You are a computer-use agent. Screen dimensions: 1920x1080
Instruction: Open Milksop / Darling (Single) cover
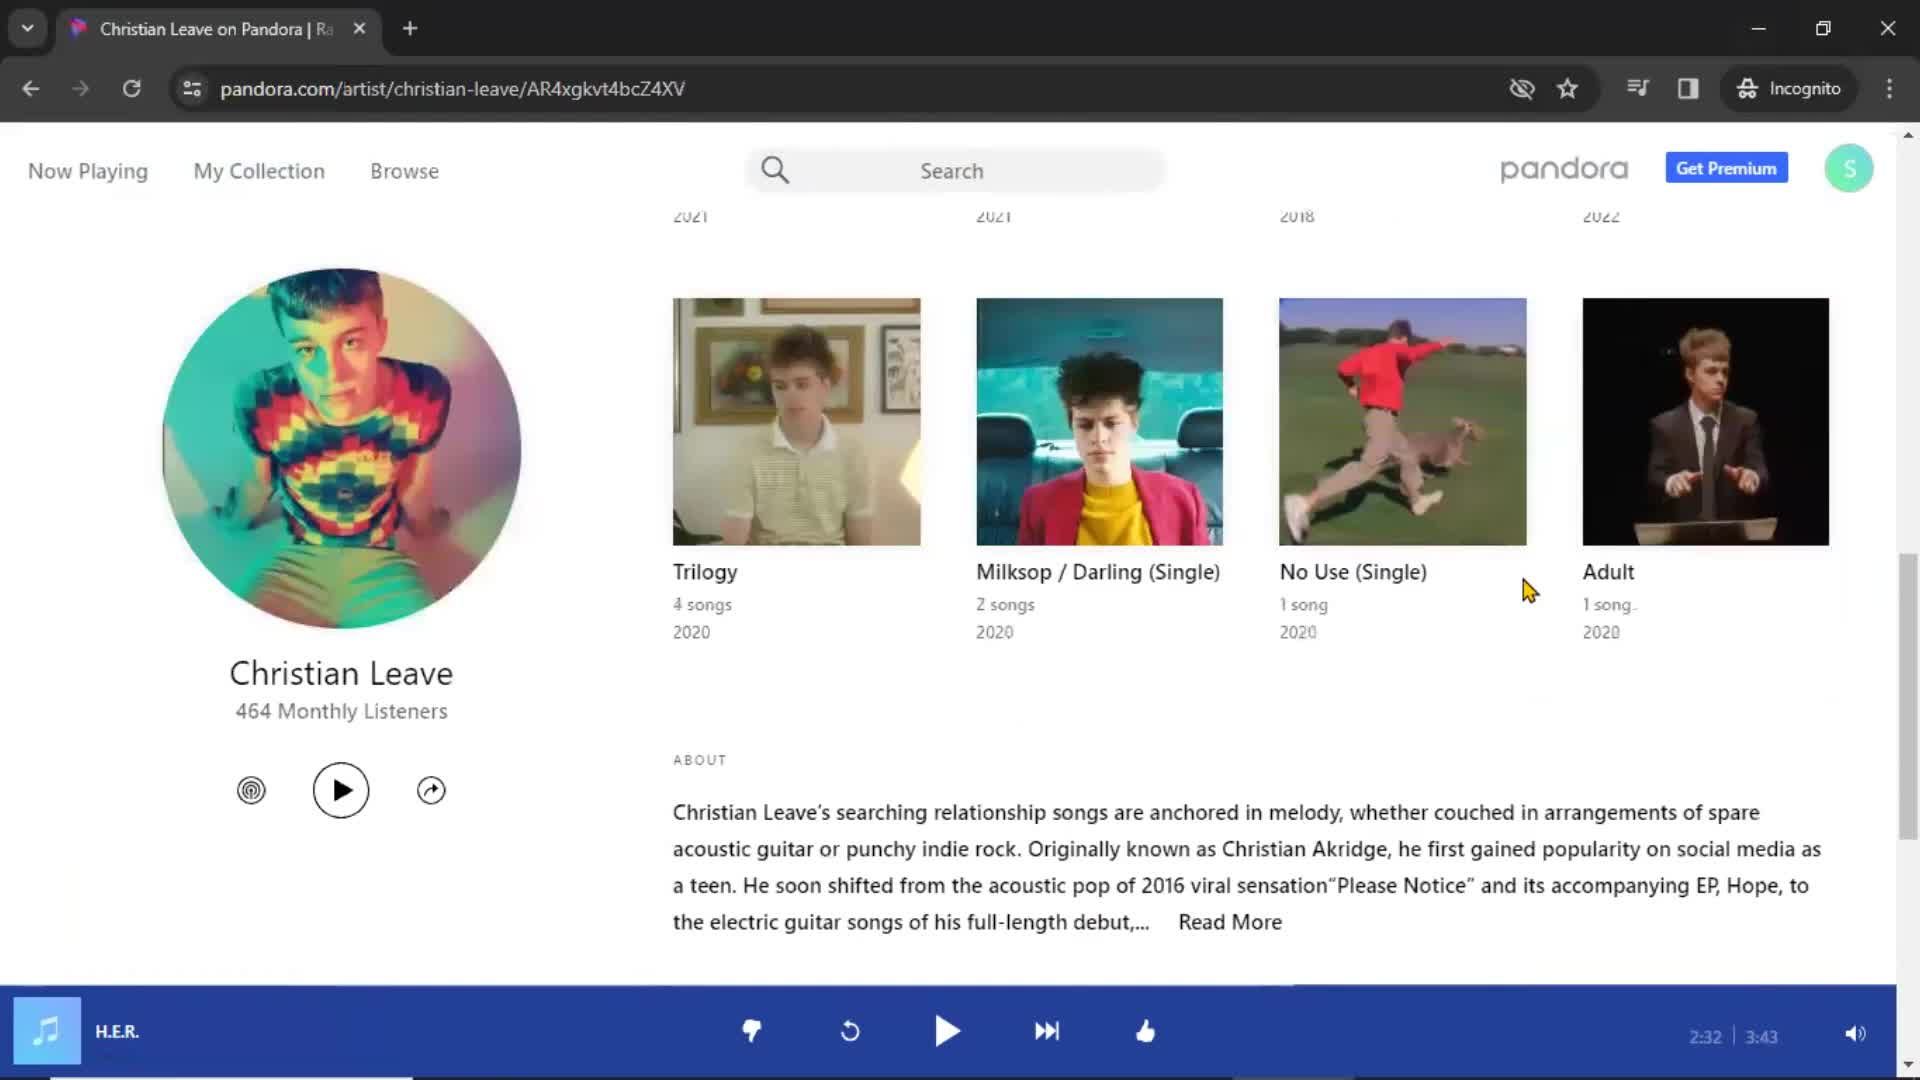1099,422
